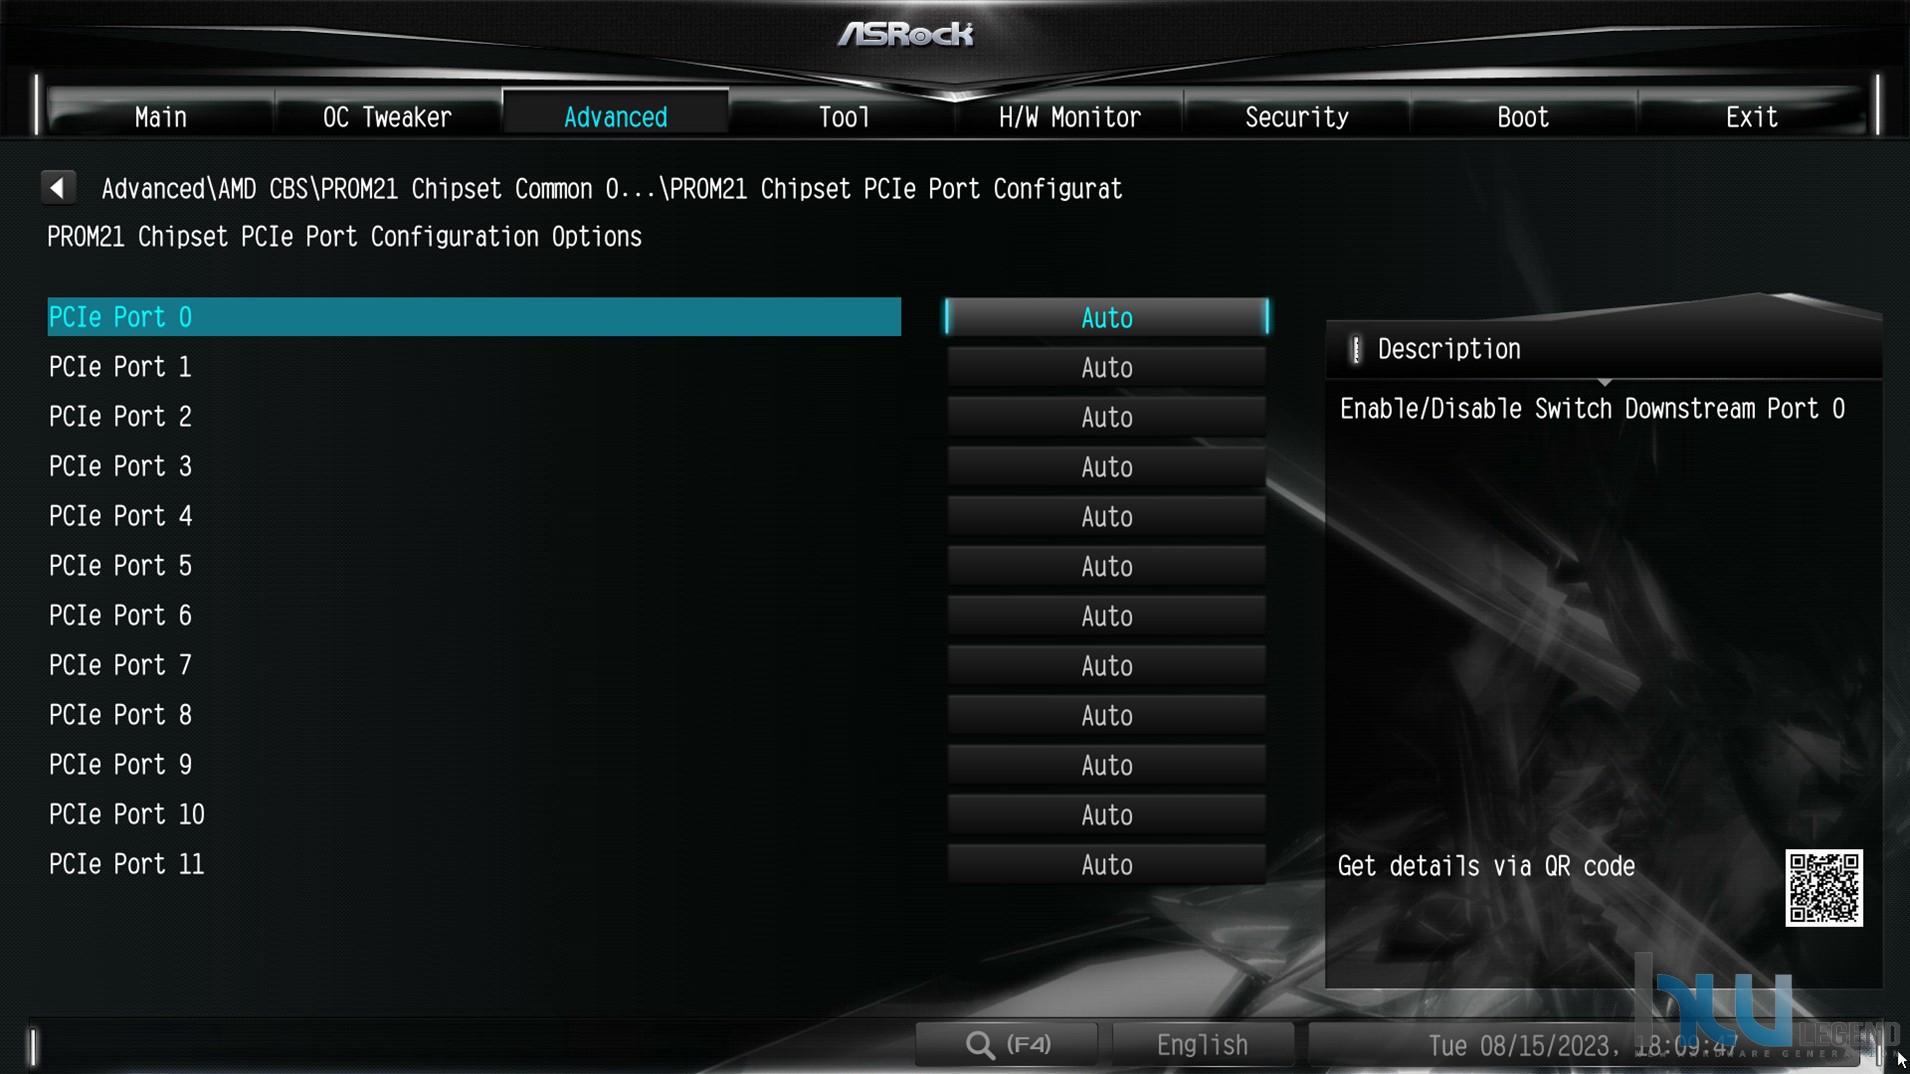The width and height of the screenshot is (1910, 1074).
Task: Click the search magnifier (F4) icon
Action: tap(1007, 1045)
